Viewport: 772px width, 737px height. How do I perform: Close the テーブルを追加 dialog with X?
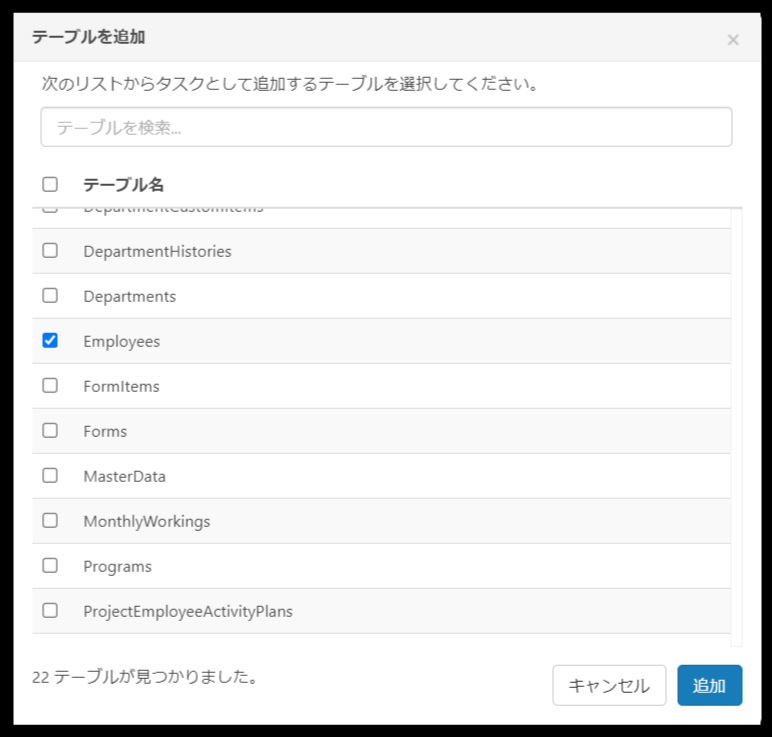click(733, 40)
